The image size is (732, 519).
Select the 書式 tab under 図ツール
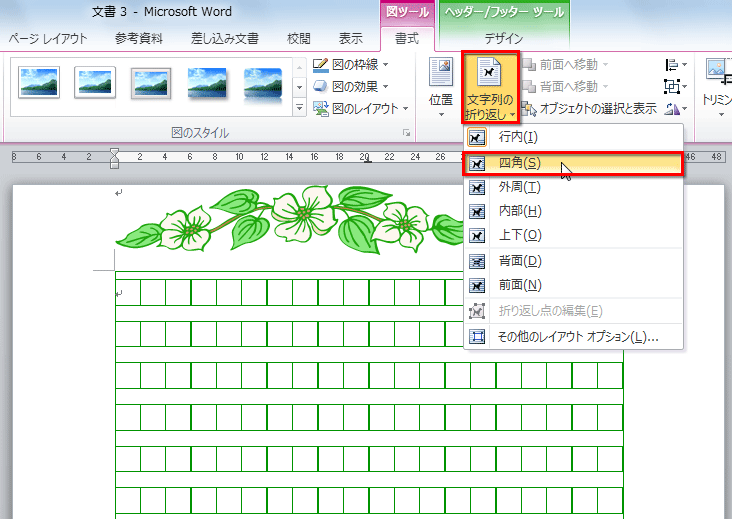click(x=407, y=39)
